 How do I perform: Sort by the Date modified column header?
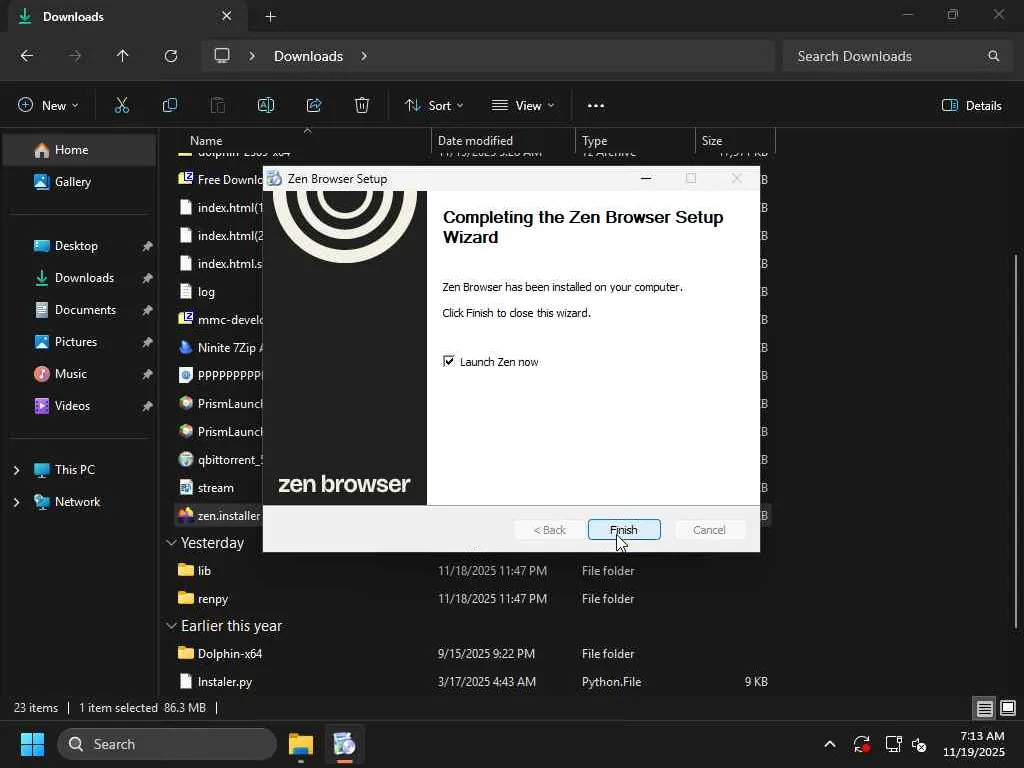503,140
